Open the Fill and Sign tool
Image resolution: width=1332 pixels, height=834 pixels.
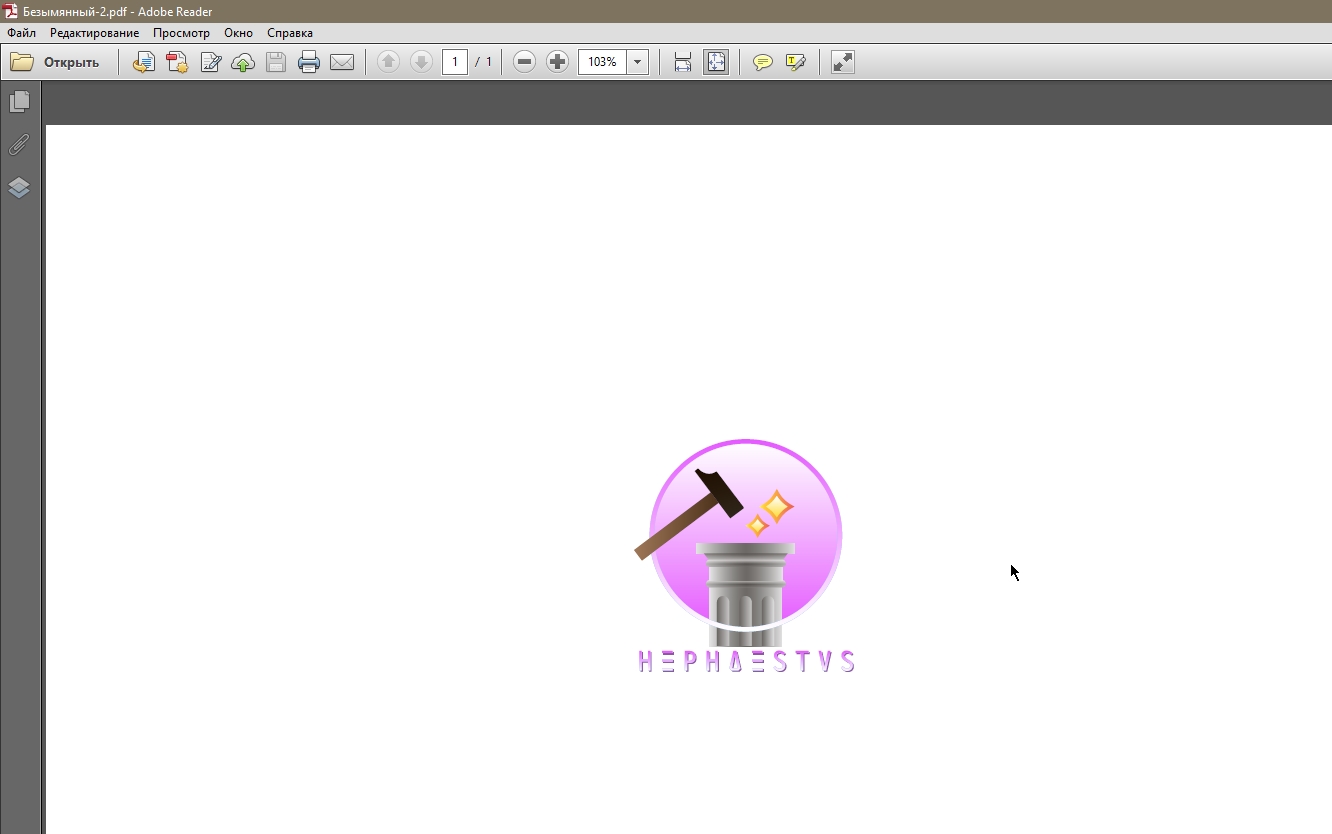210,62
